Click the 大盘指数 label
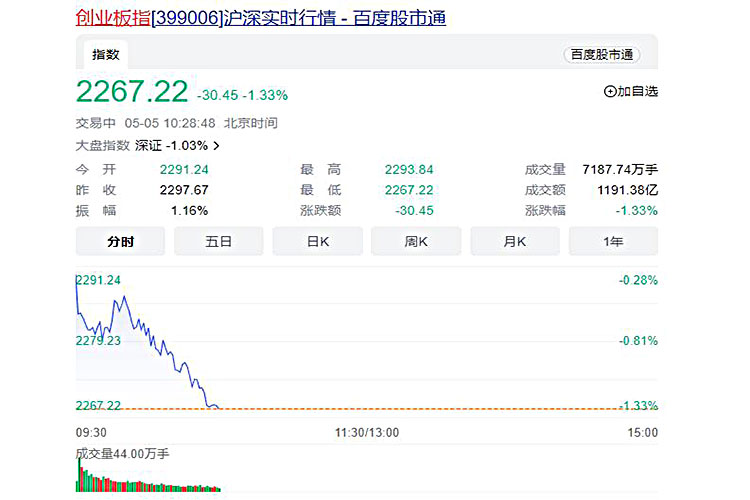Screen dimensions: 750x500 point(102,145)
